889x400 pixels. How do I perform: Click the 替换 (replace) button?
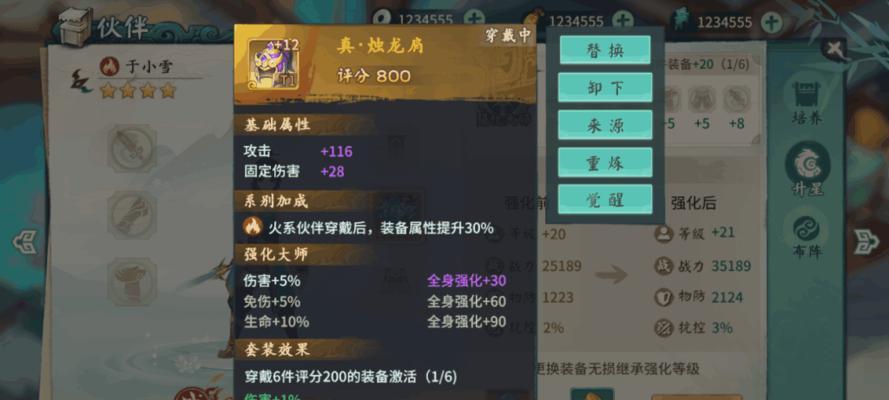tap(605, 50)
